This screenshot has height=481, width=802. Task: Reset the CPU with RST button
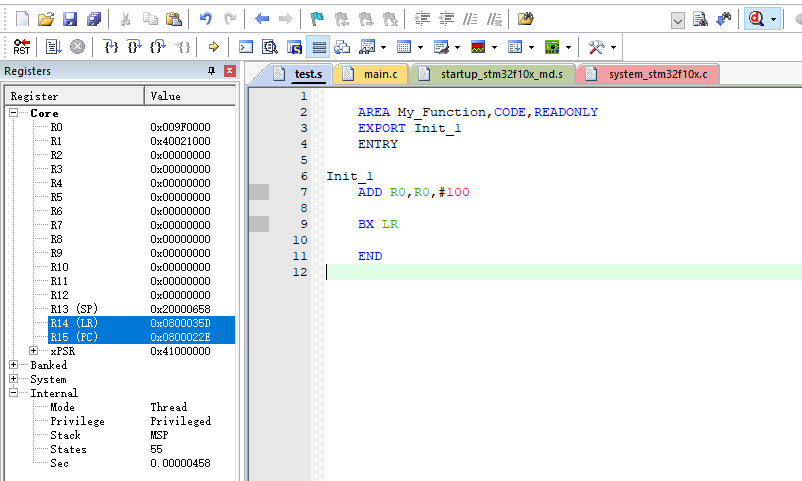click(x=21, y=47)
